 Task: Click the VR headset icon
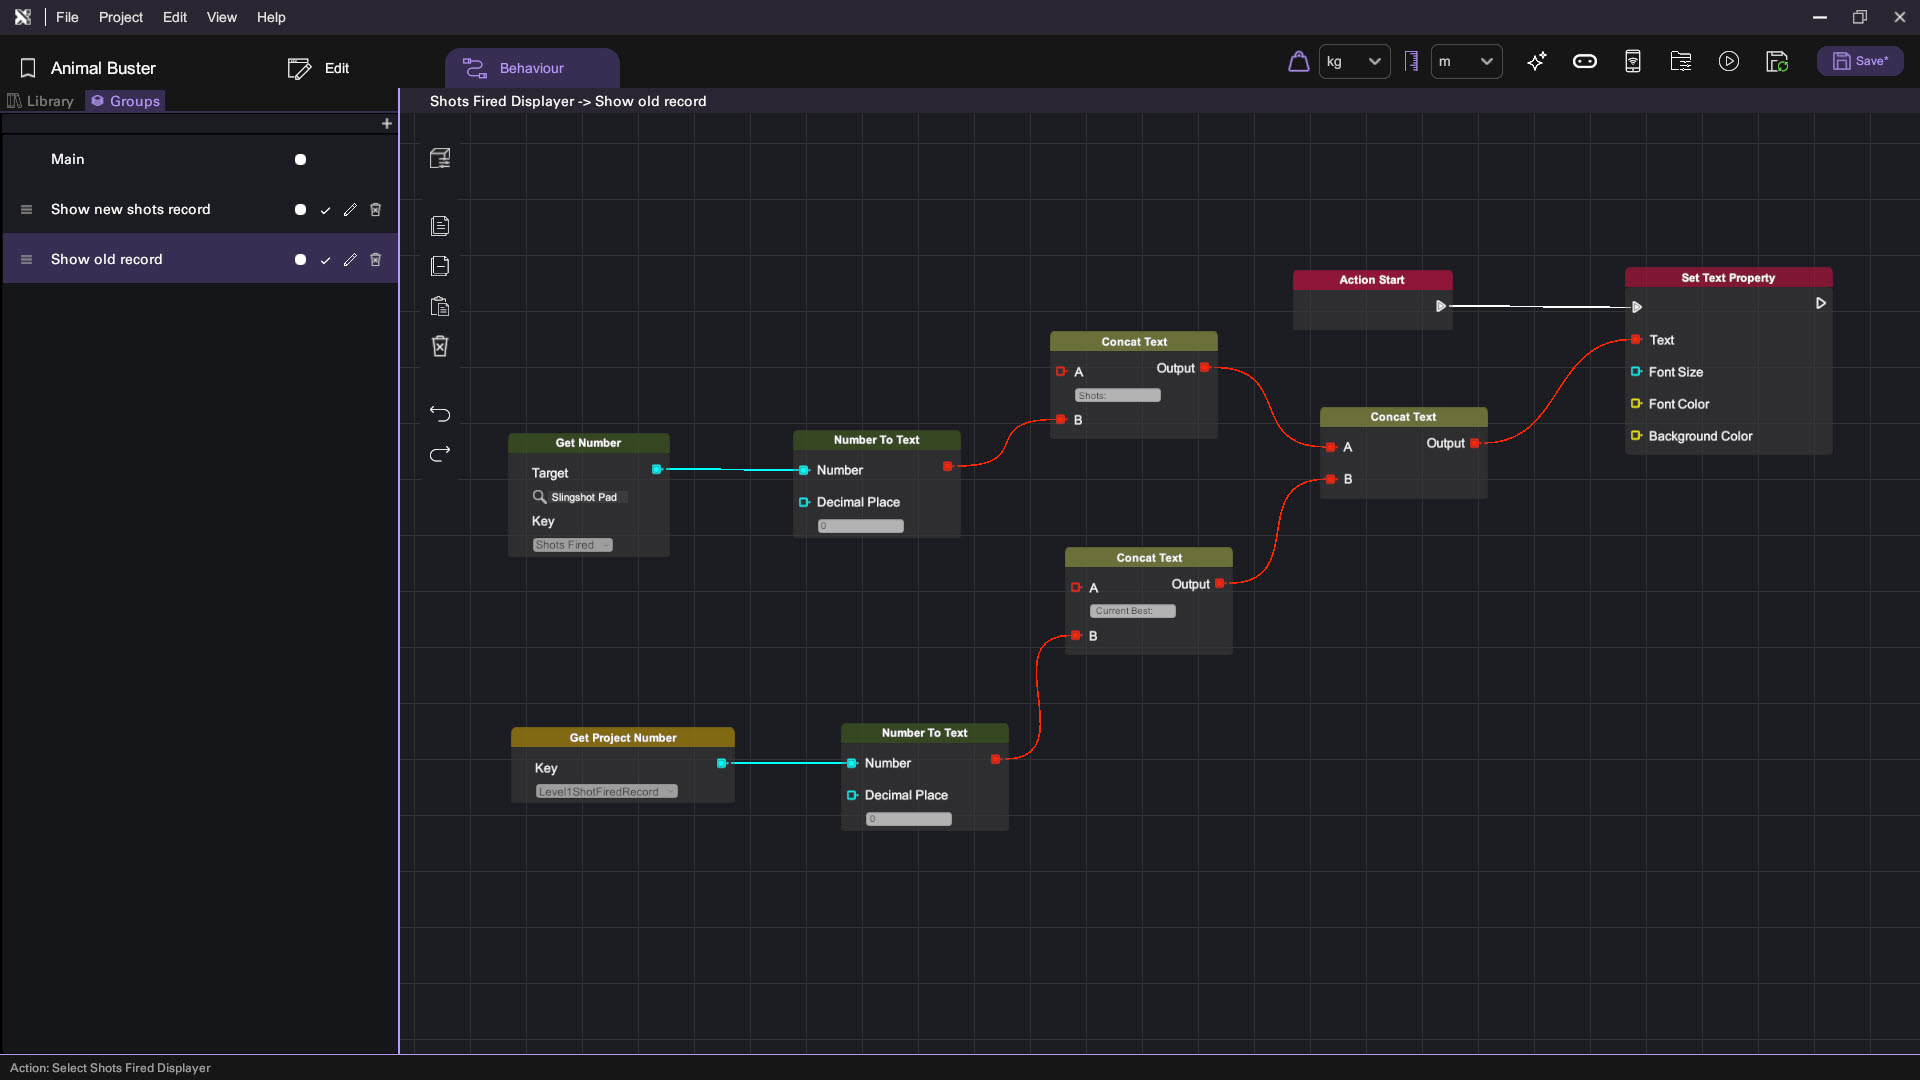[x=1584, y=61]
